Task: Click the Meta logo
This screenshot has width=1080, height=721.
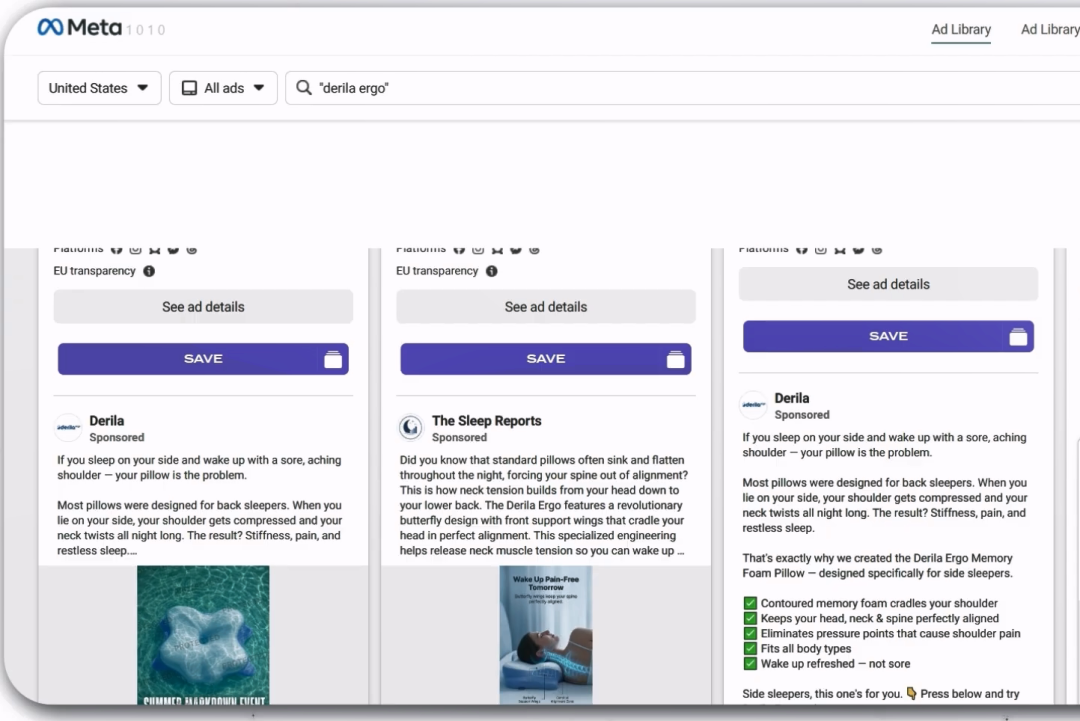Action: tap(79, 28)
